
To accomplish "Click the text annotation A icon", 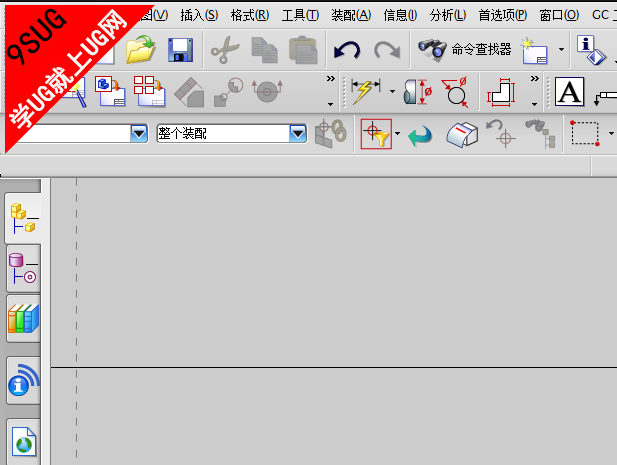I will pos(569,92).
